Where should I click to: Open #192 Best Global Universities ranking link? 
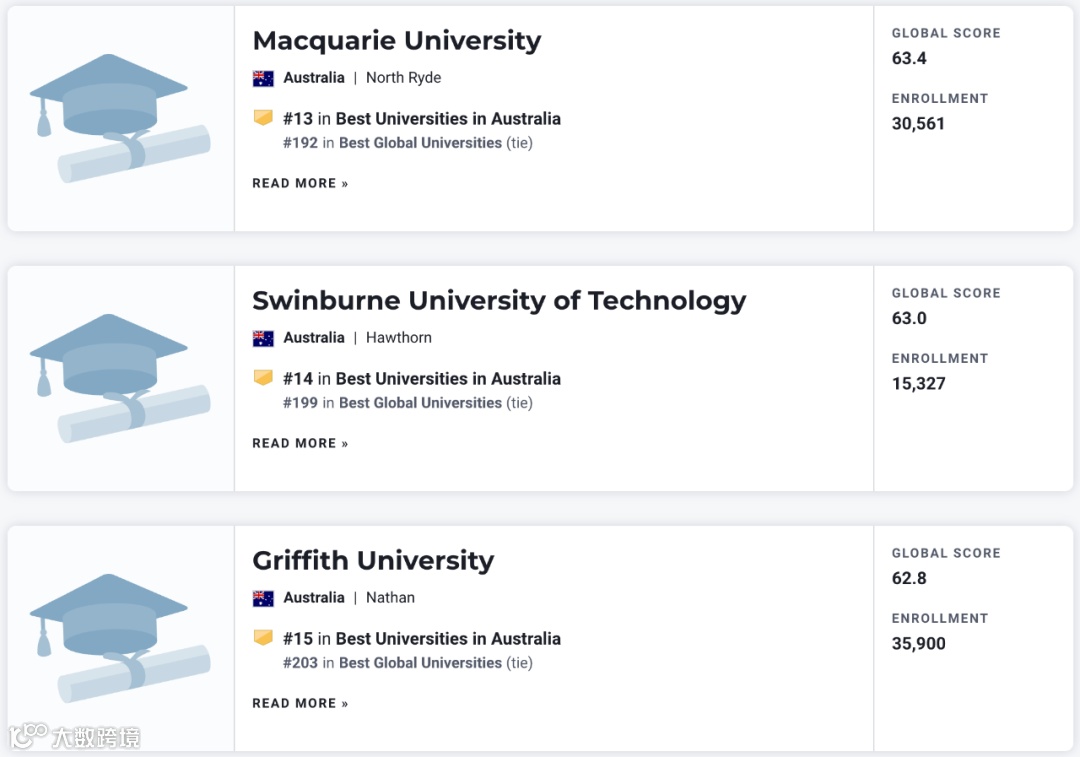[420, 143]
